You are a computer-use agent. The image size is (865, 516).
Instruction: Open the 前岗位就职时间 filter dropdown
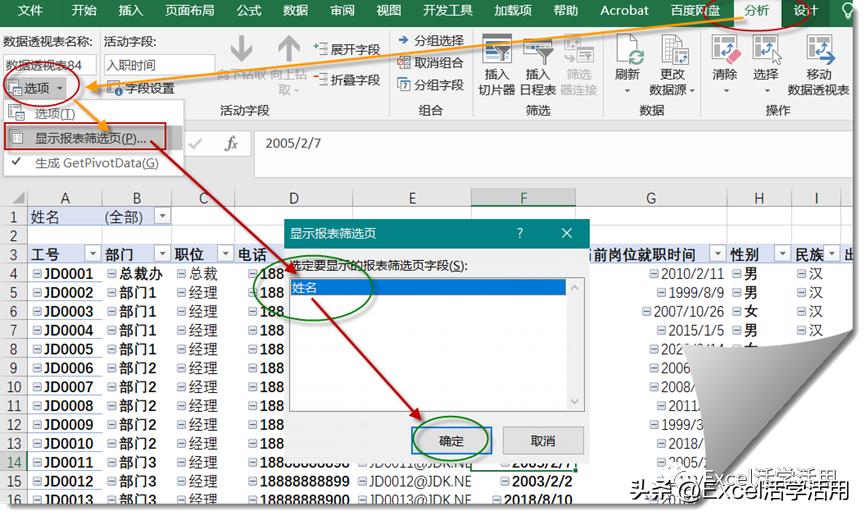(x=717, y=254)
